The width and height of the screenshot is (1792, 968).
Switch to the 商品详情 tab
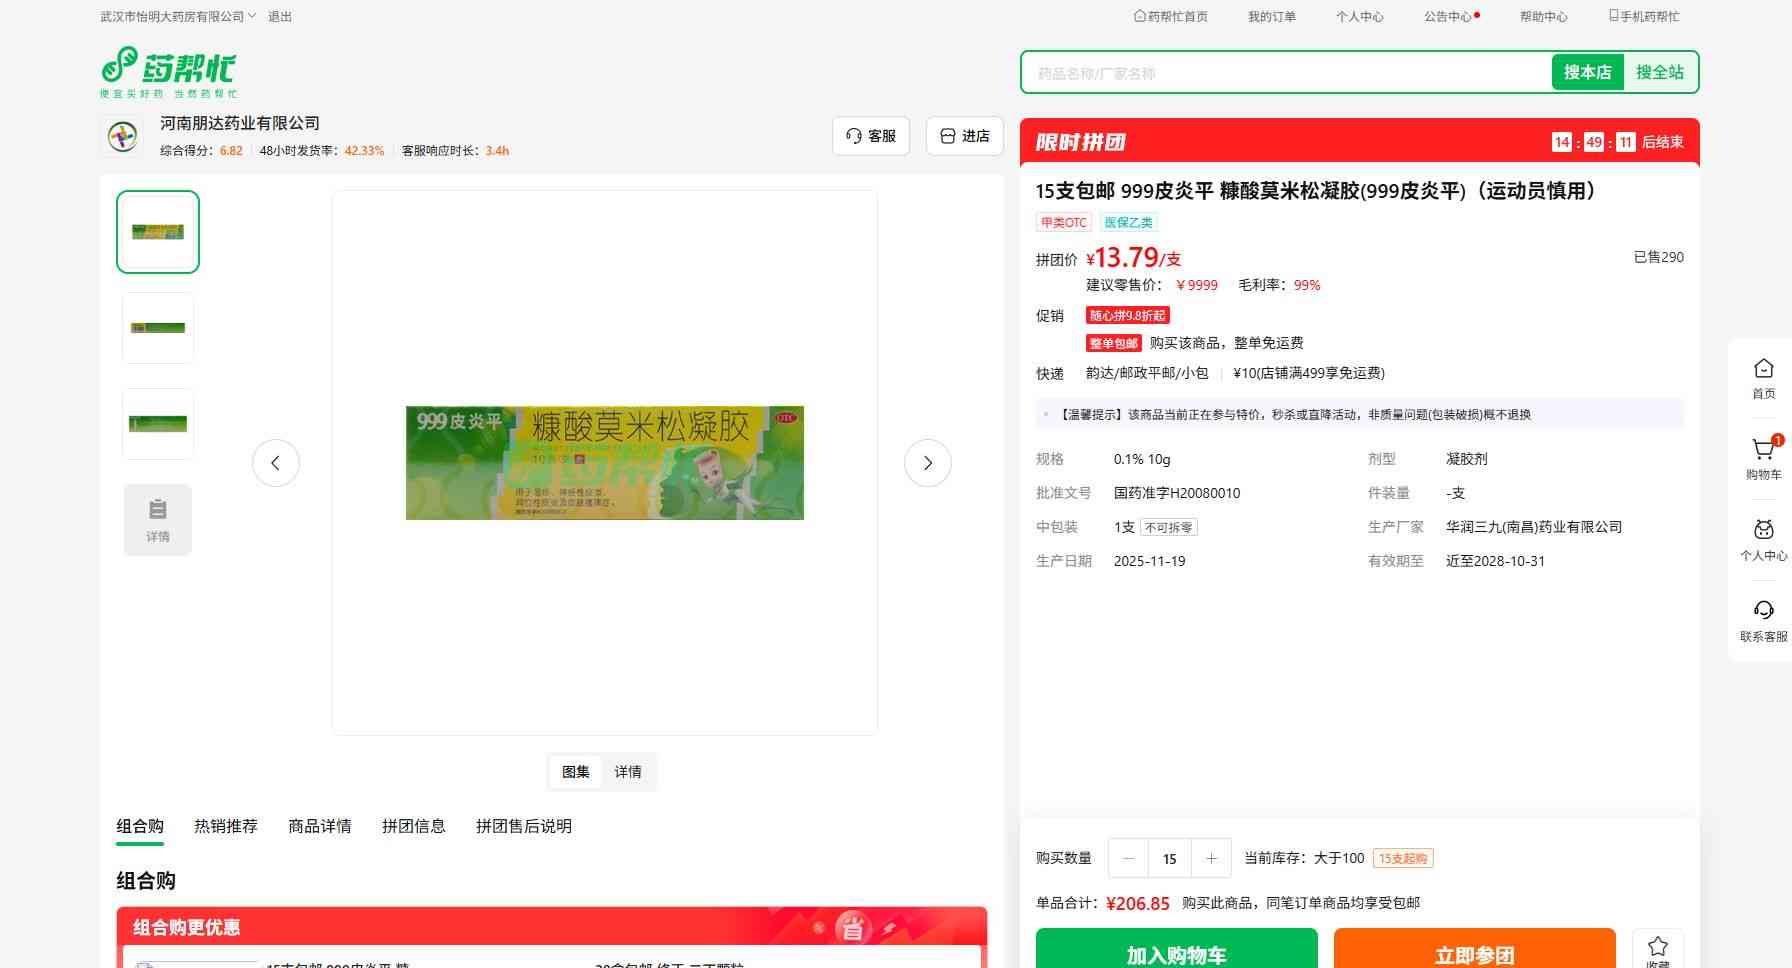click(320, 826)
